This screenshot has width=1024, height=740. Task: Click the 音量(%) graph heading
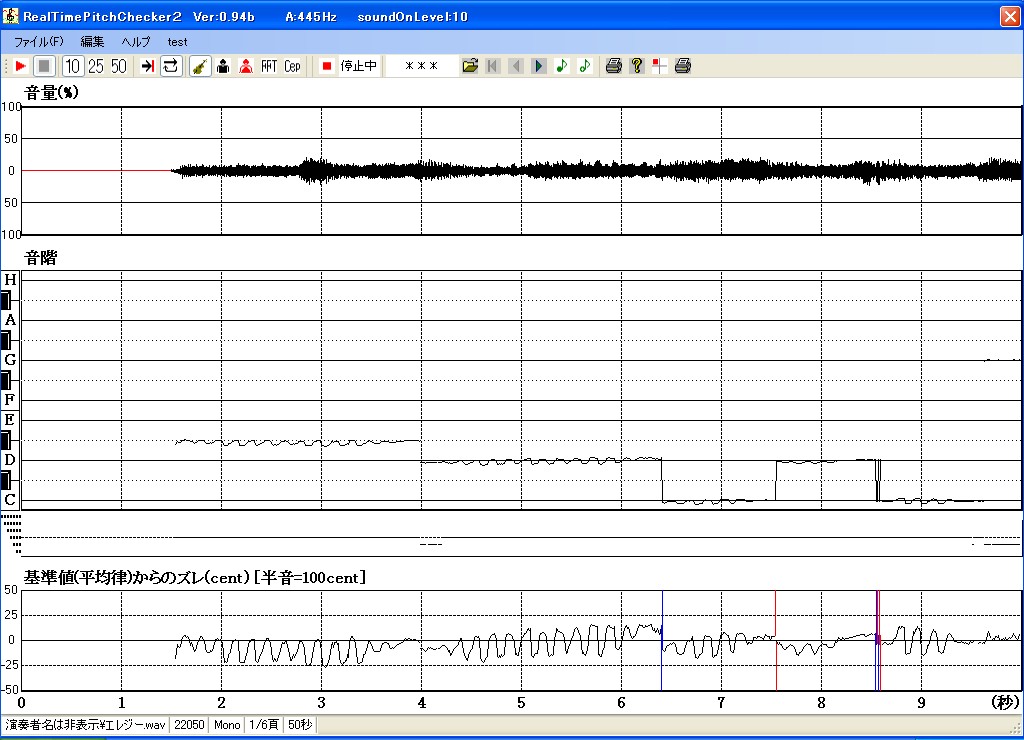(51, 93)
